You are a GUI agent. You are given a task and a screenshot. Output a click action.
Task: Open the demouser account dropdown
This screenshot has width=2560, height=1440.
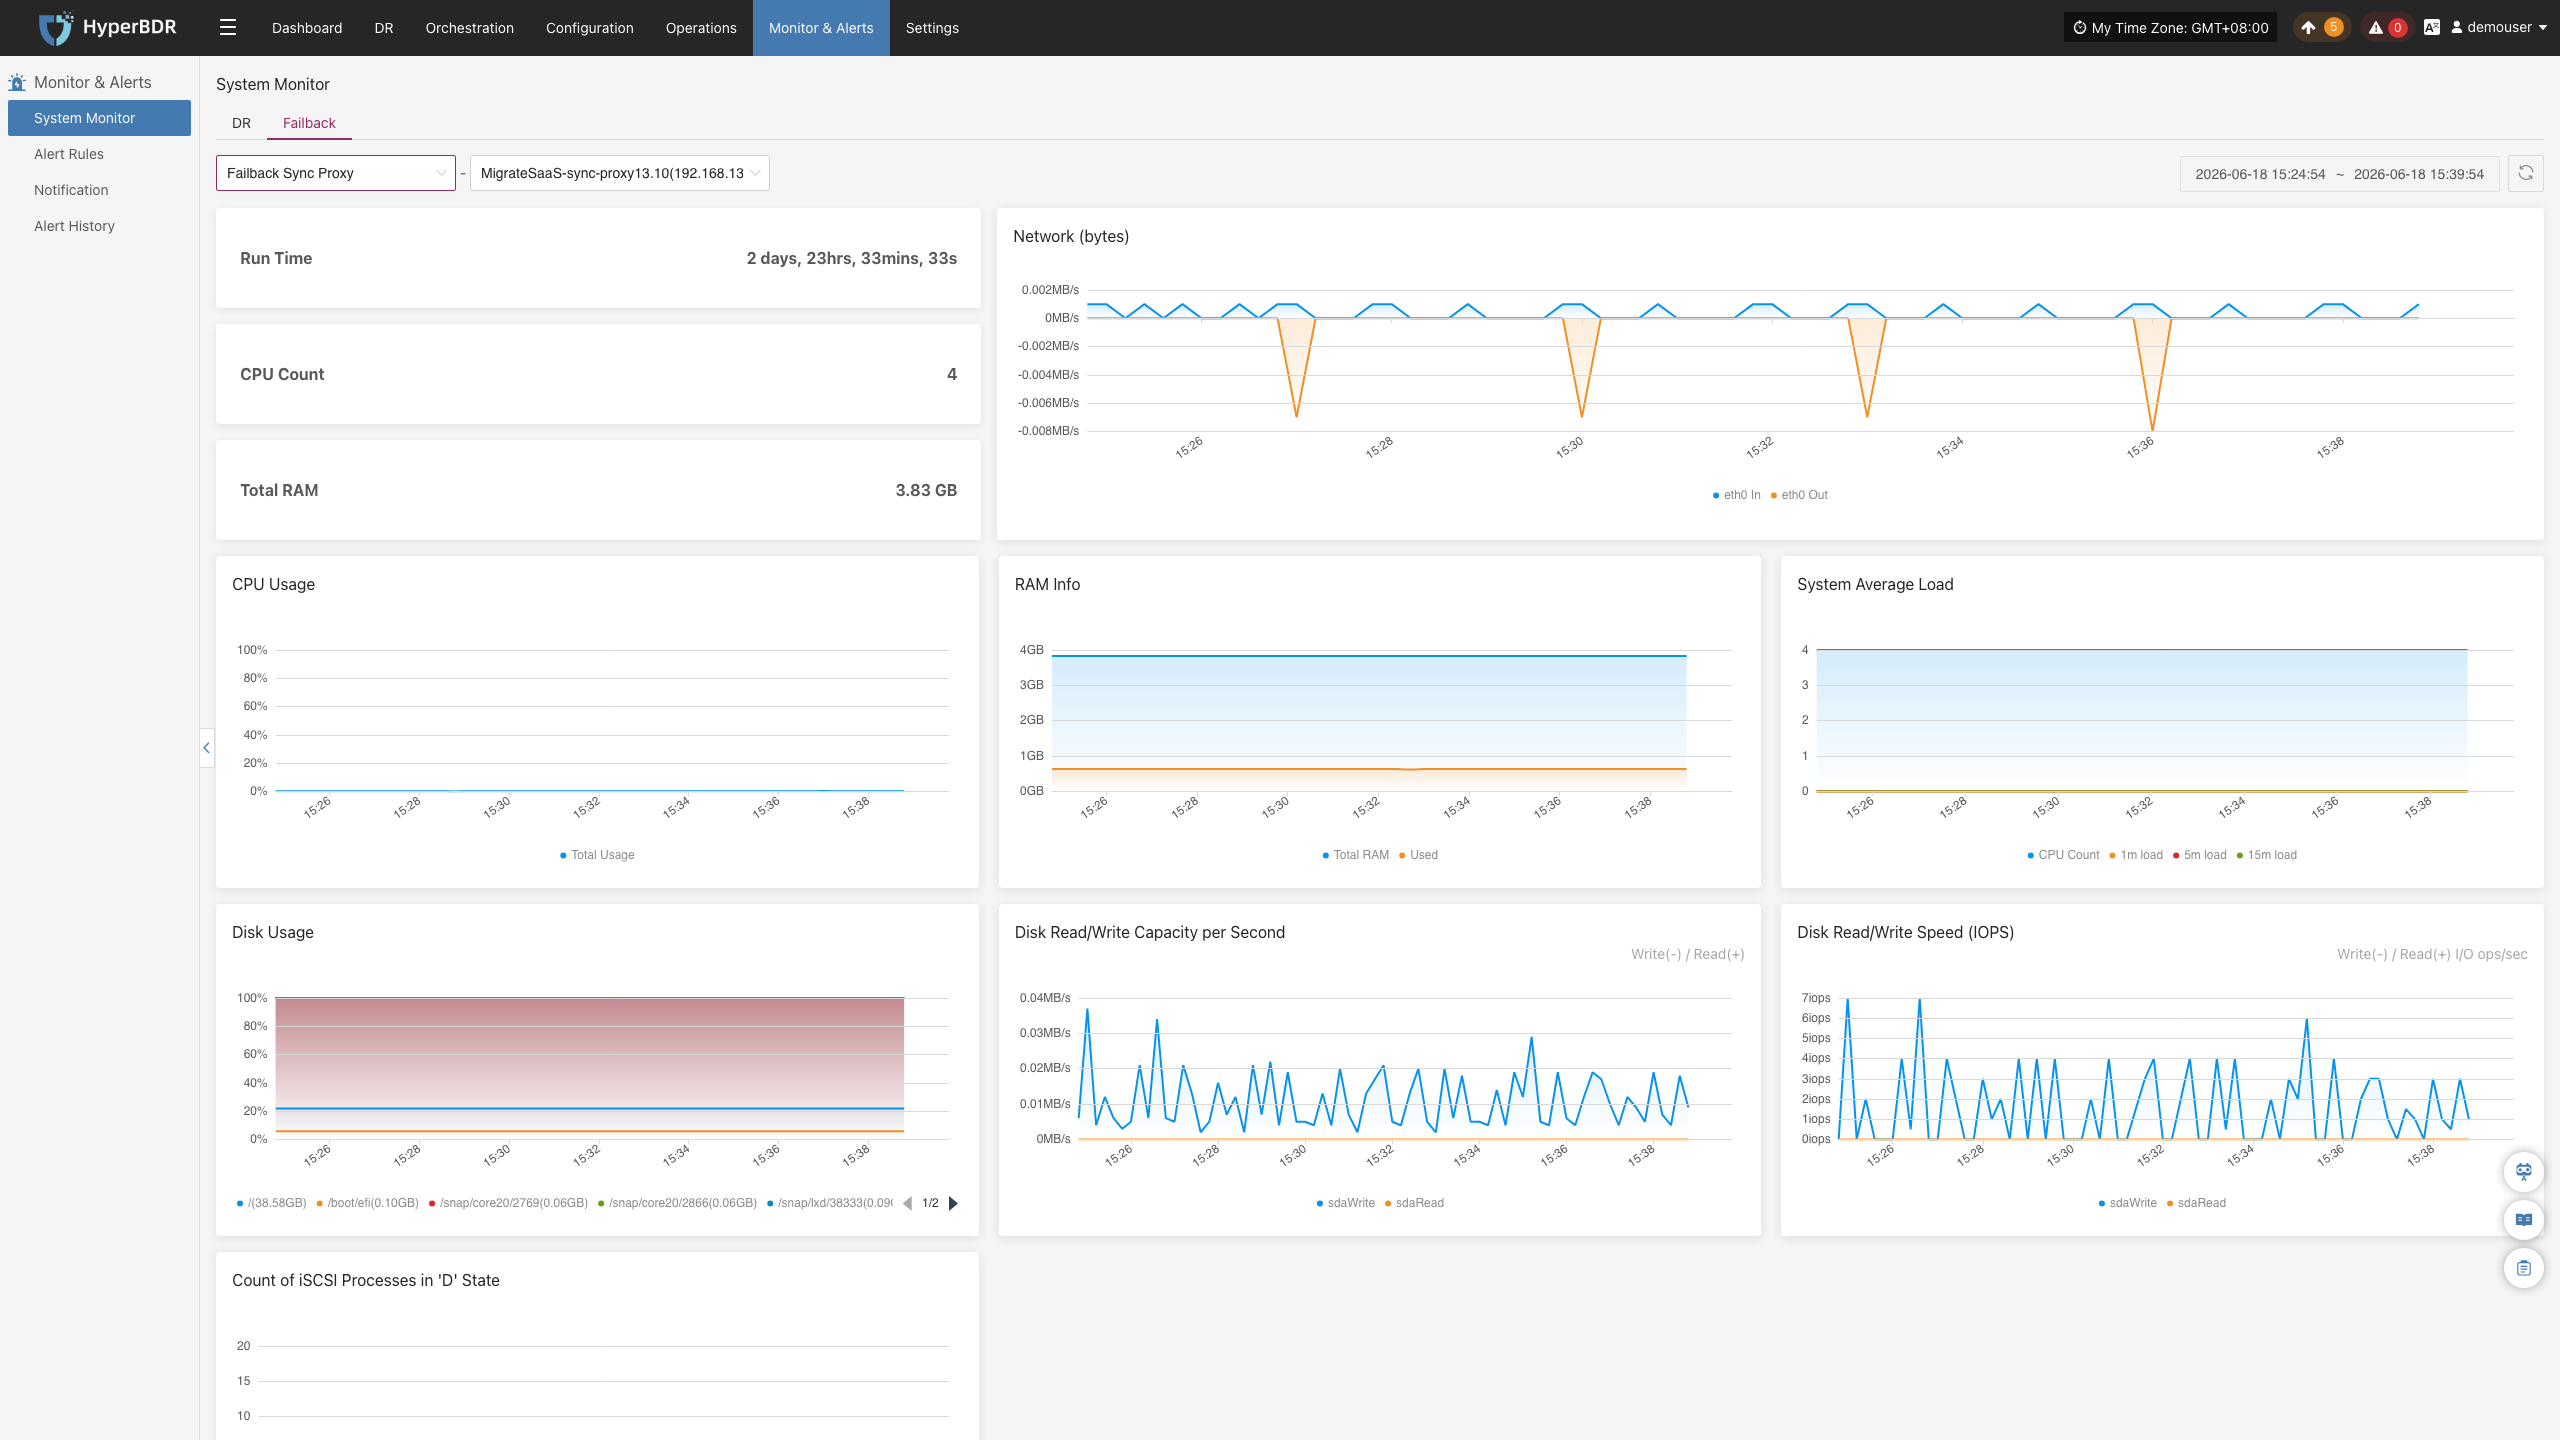(x=2498, y=28)
